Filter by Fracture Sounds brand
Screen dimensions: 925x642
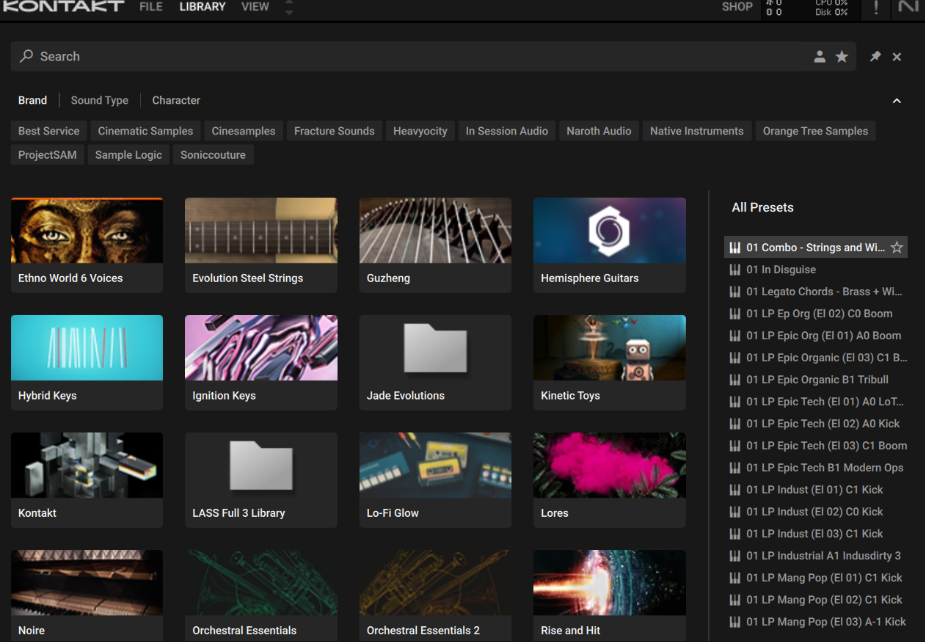tap(334, 131)
